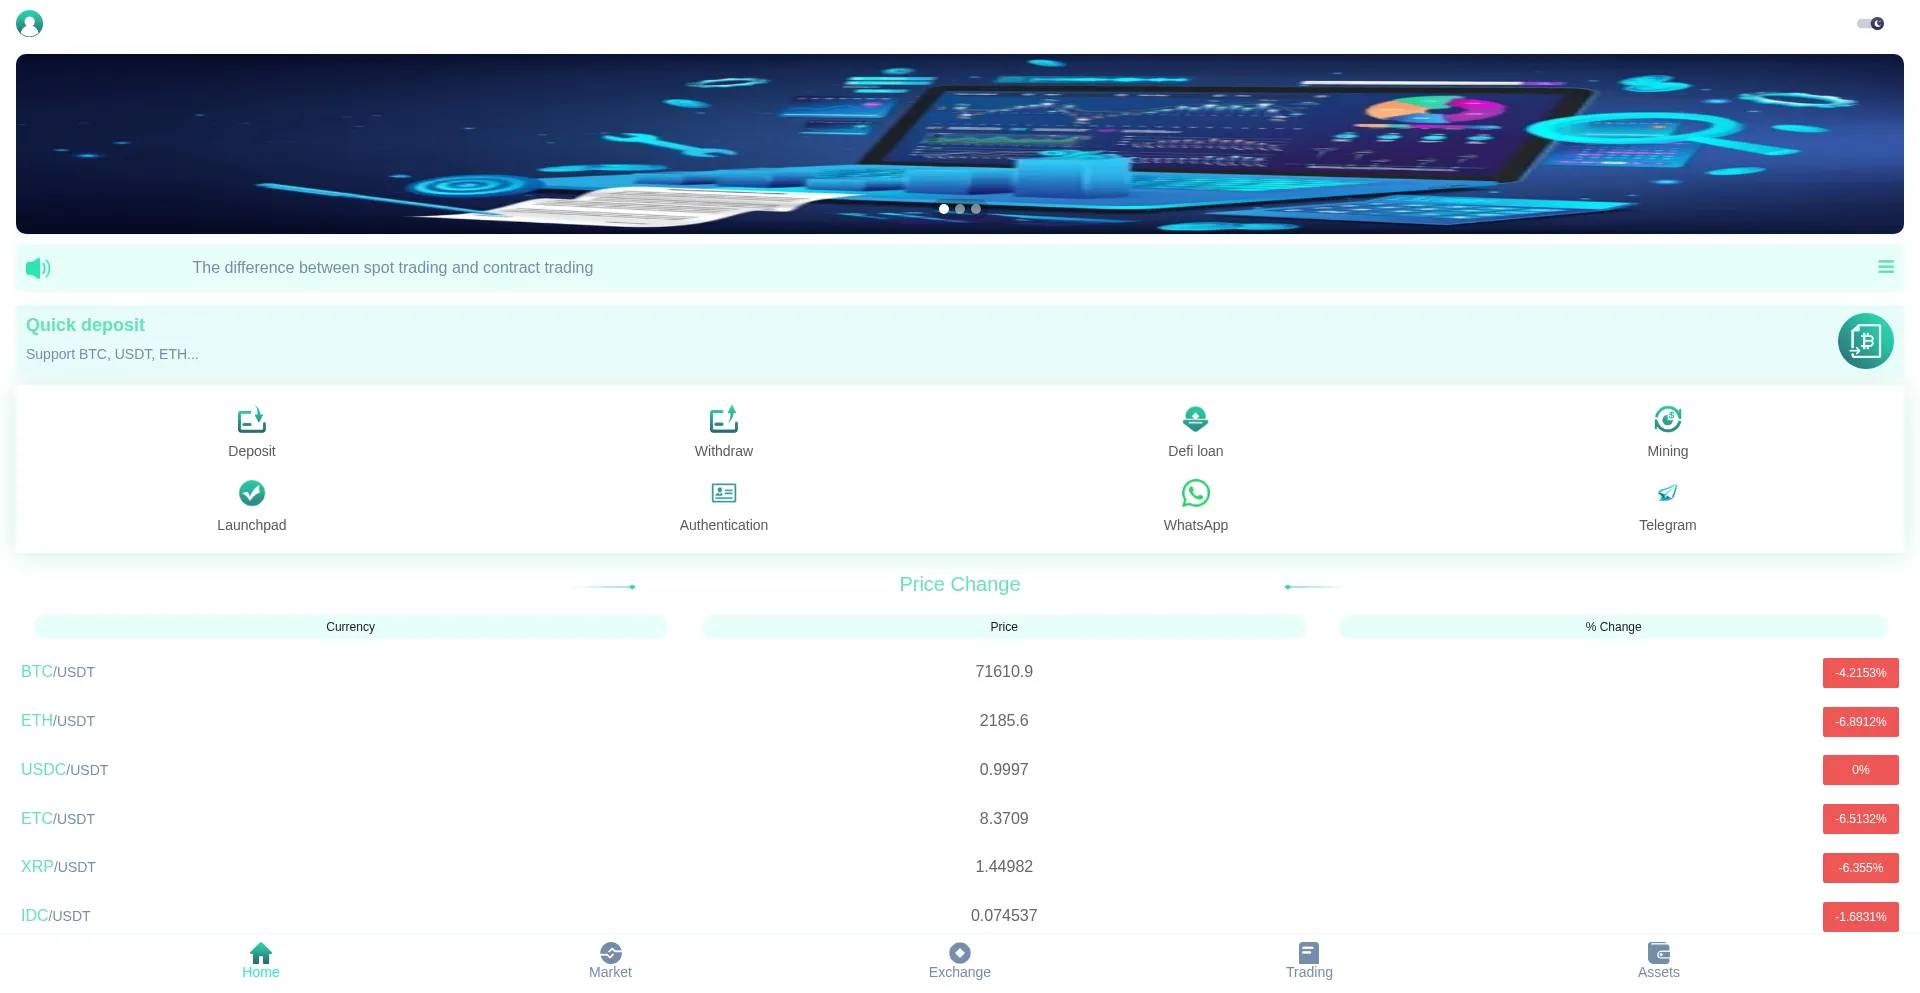Click the price 0.9997
This screenshot has height=993, width=1920.
1004,770
